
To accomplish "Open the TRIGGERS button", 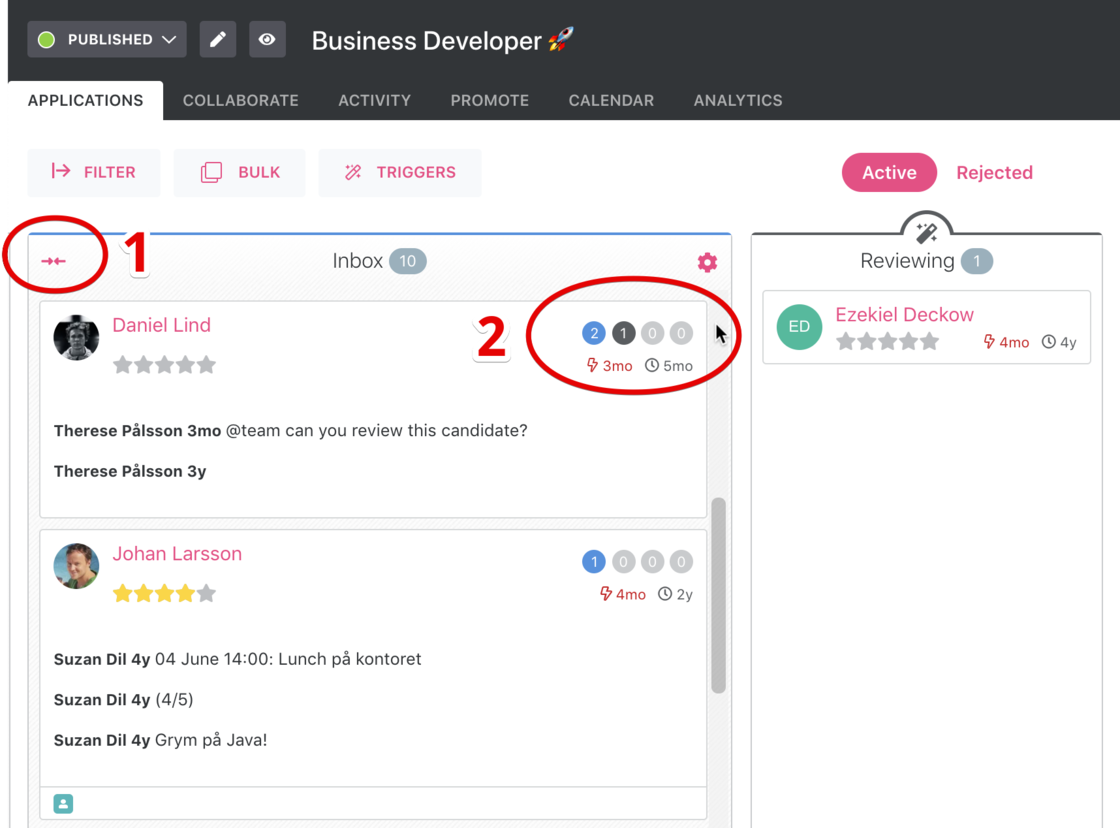I will point(400,172).
